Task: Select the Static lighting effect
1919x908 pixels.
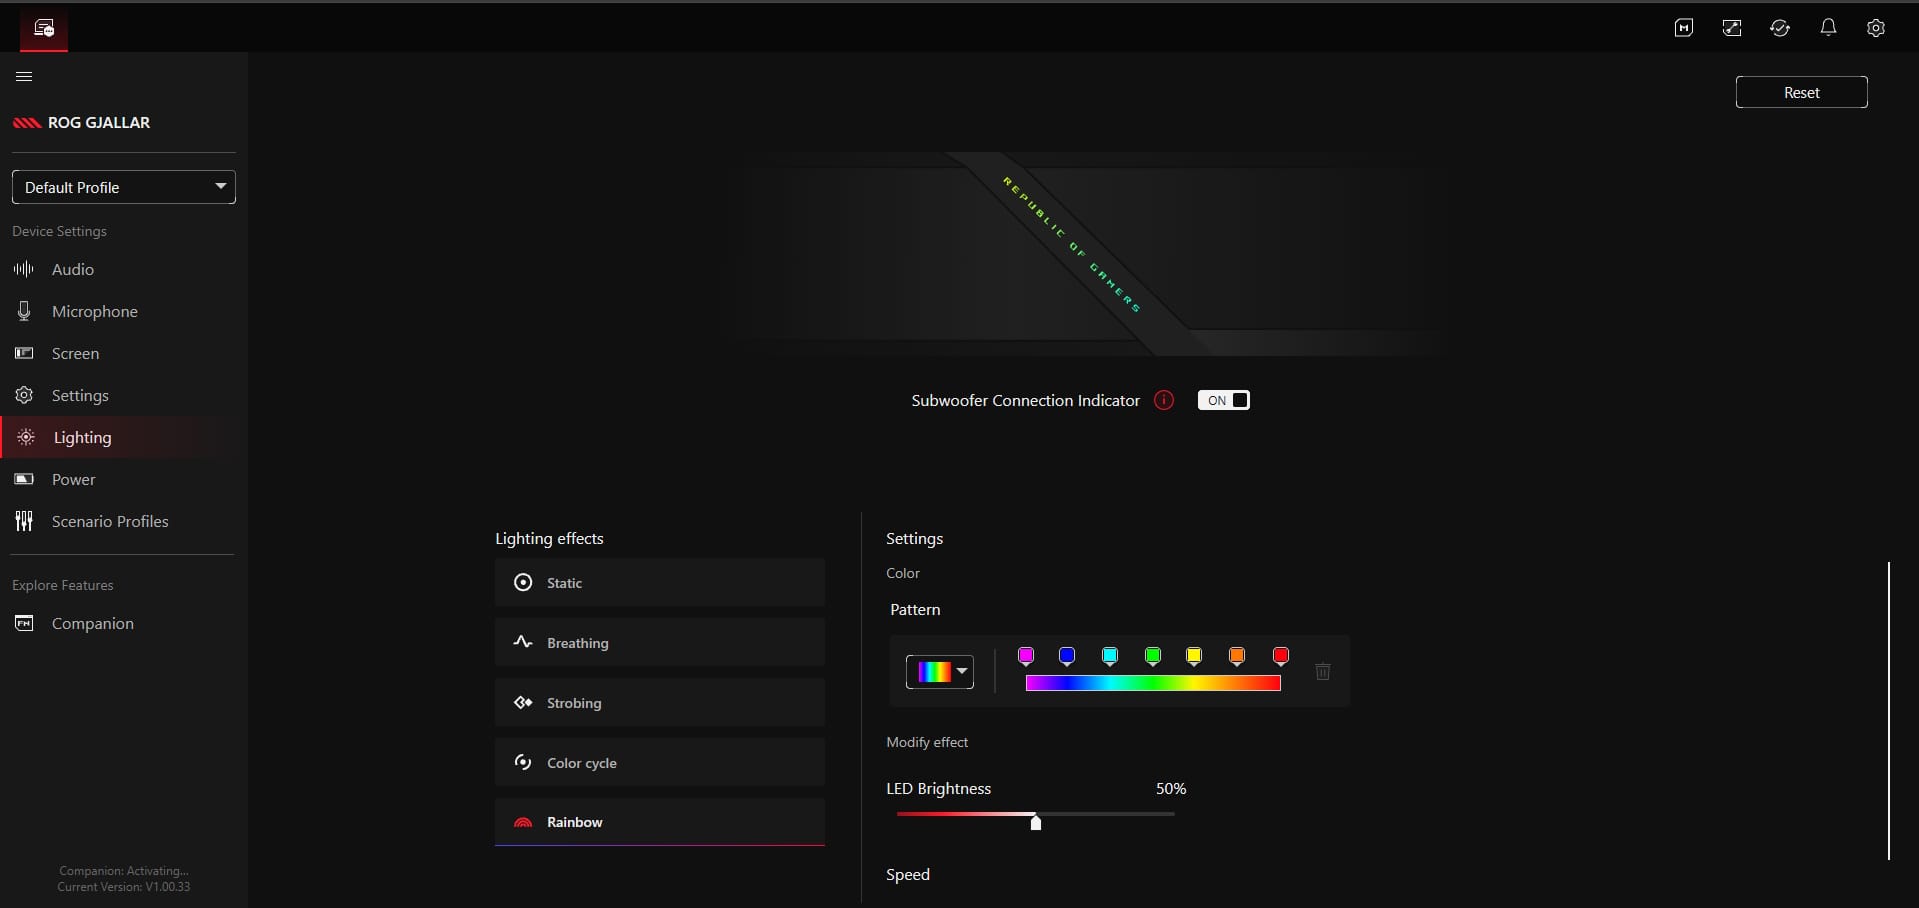Action: coord(660,582)
